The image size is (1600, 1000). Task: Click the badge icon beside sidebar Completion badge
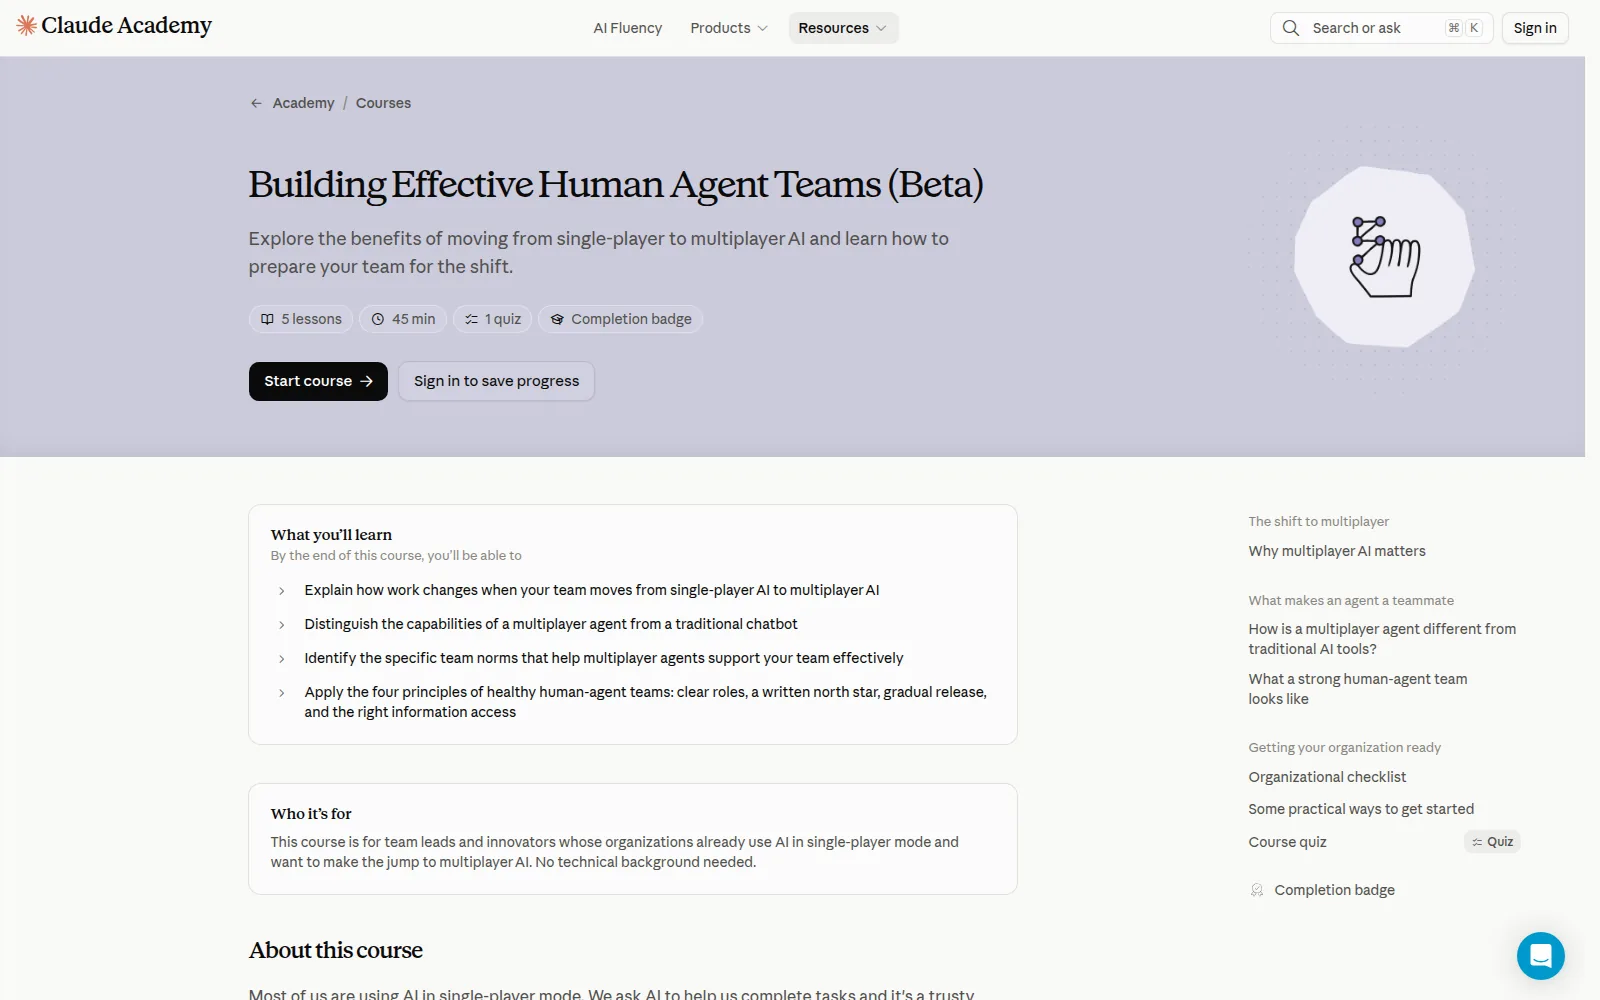(x=1257, y=890)
